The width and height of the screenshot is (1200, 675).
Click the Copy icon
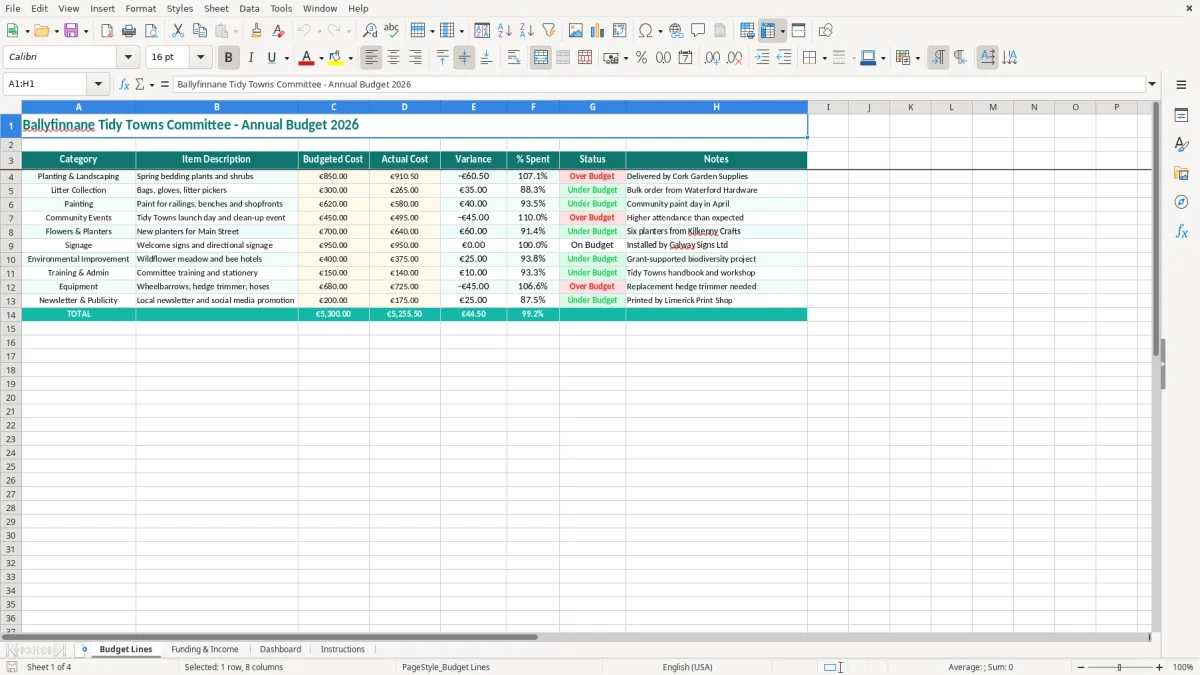click(200, 31)
